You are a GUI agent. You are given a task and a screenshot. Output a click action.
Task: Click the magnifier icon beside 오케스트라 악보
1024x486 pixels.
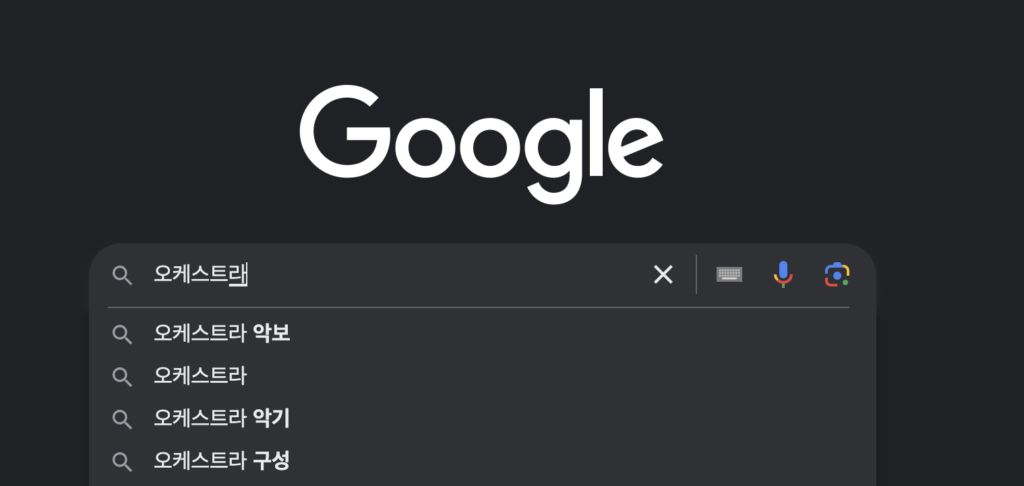(x=122, y=334)
